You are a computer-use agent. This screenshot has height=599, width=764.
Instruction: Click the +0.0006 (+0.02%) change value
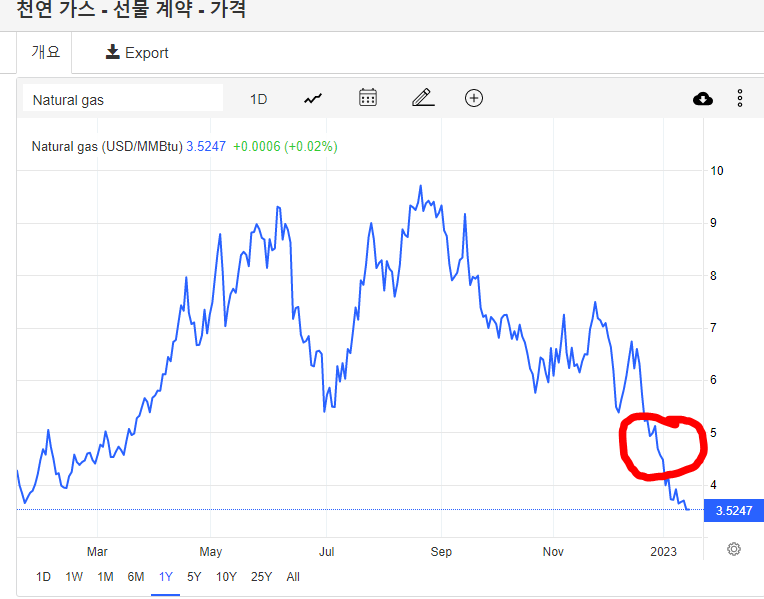coord(285,147)
